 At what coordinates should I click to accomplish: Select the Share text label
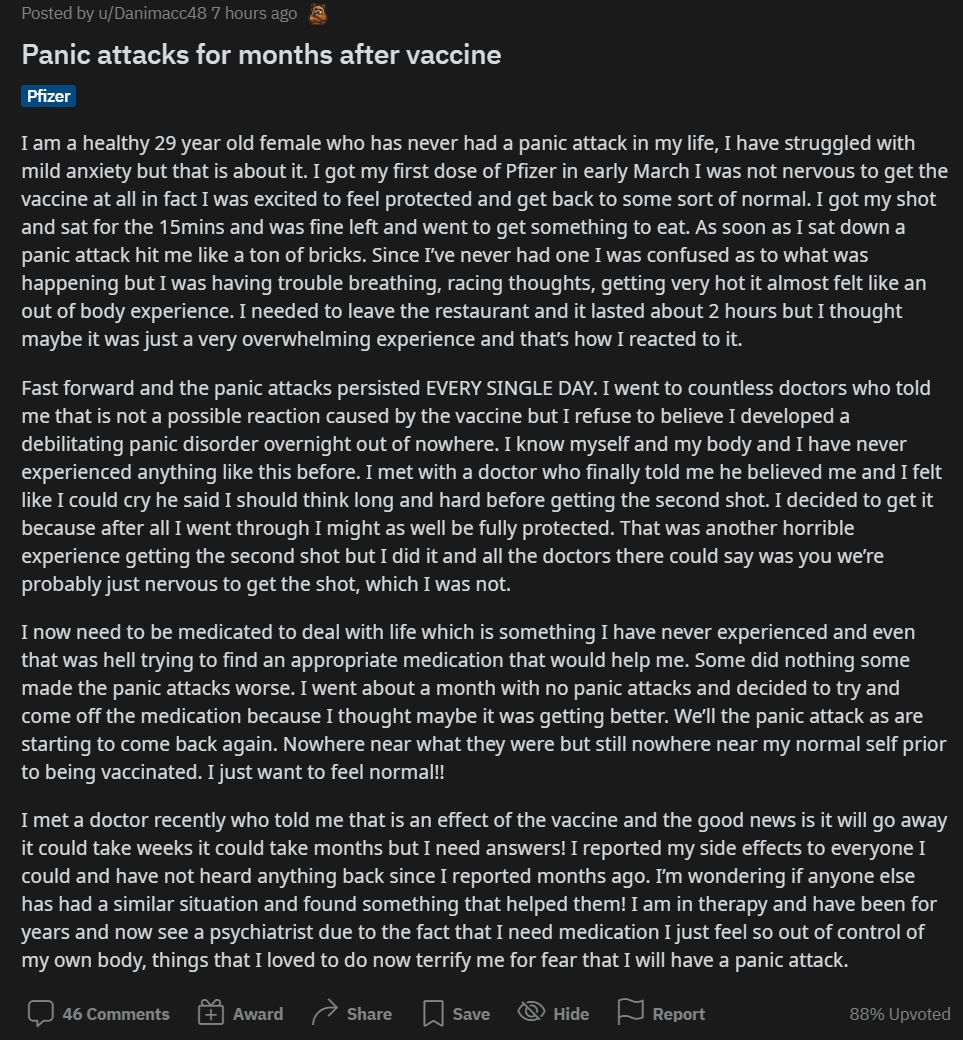pyautogui.click(x=369, y=1014)
